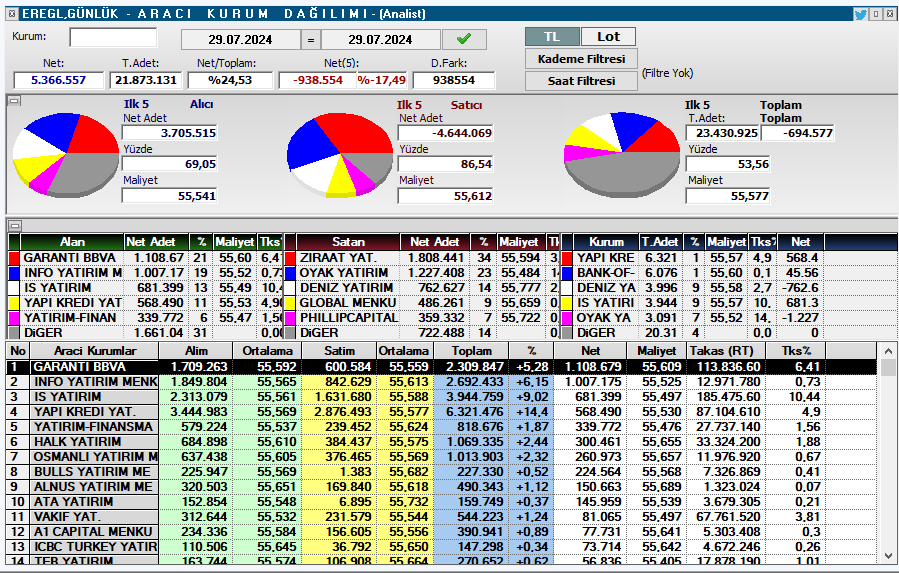Screen dimensions: 899x573
Task: Click sellers Net Adet value -4.644.069
Action: pyautogui.click(x=445, y=133)
